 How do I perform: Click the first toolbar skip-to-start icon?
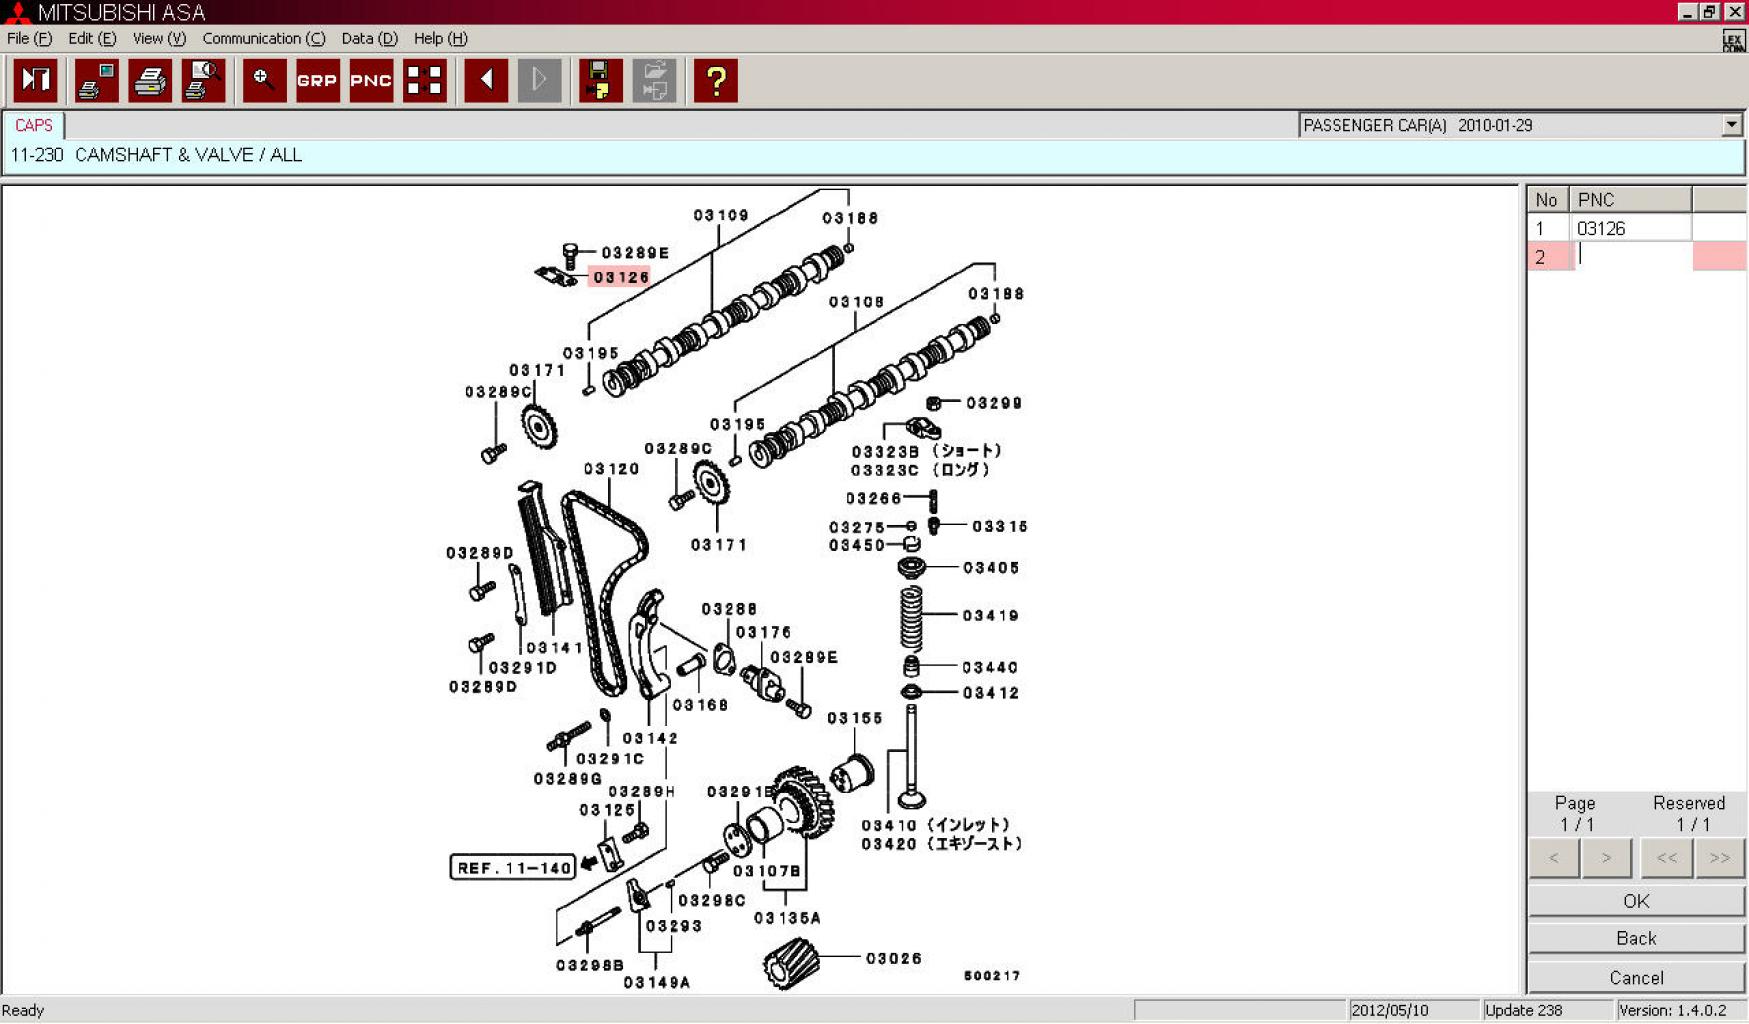point(36,81)
